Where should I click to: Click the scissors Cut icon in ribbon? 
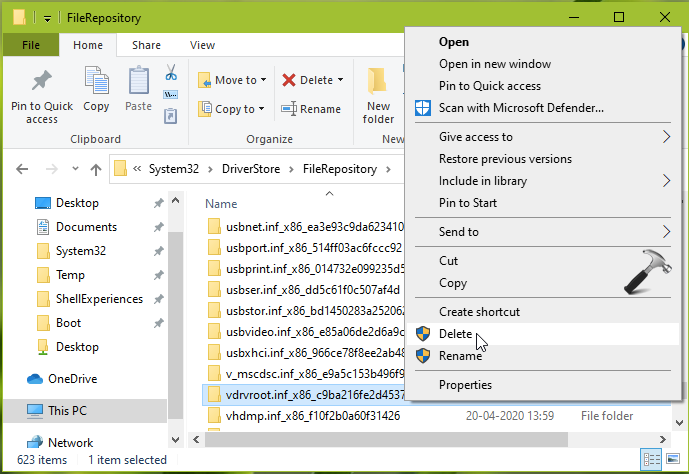pos(171,73)
